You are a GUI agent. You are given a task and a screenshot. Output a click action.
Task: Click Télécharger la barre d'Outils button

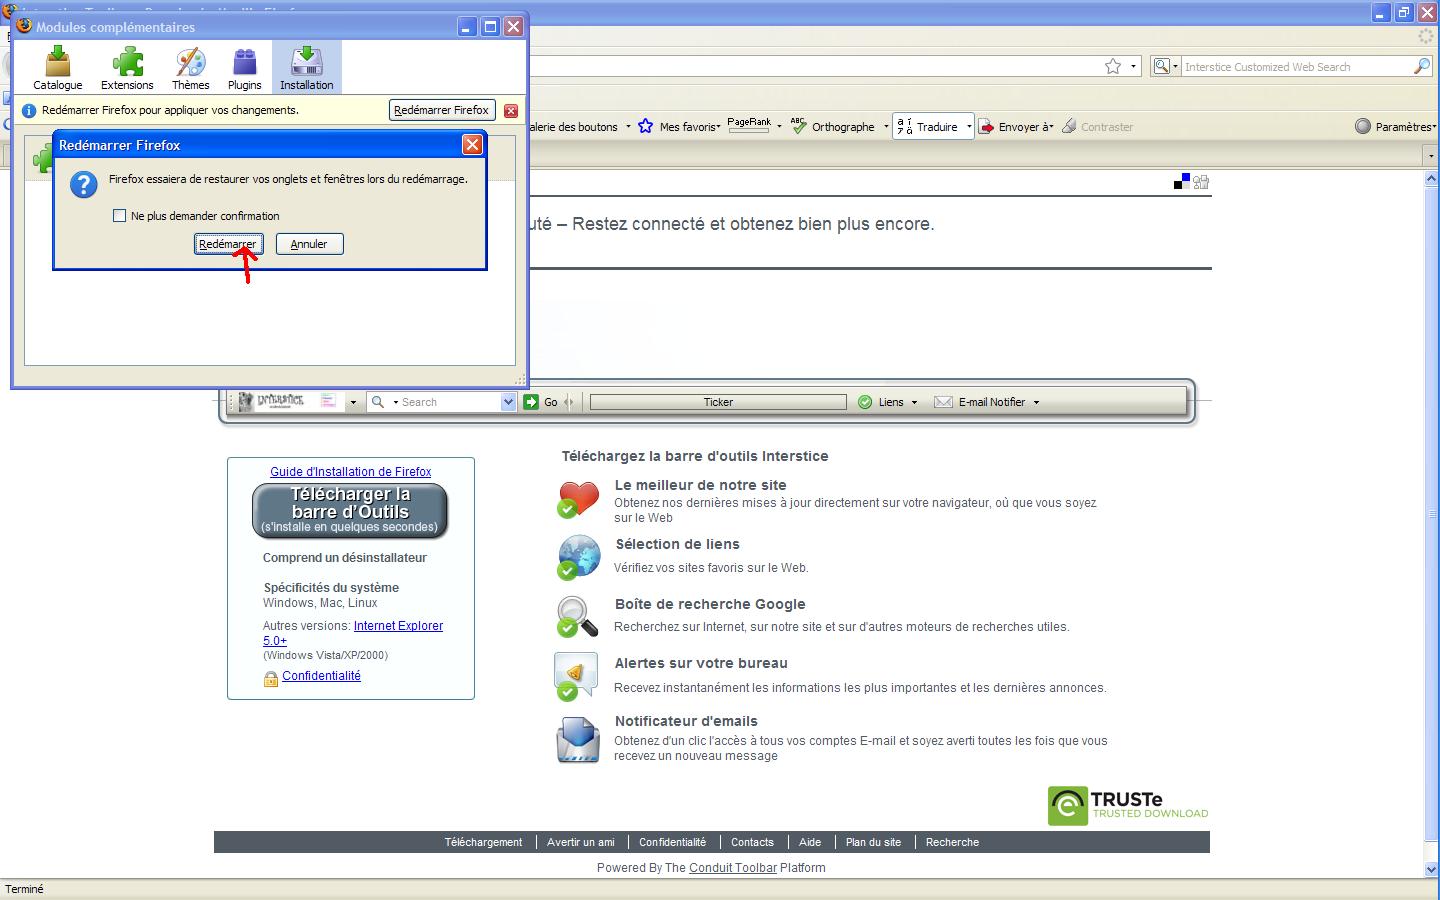(x=350, y=510)
